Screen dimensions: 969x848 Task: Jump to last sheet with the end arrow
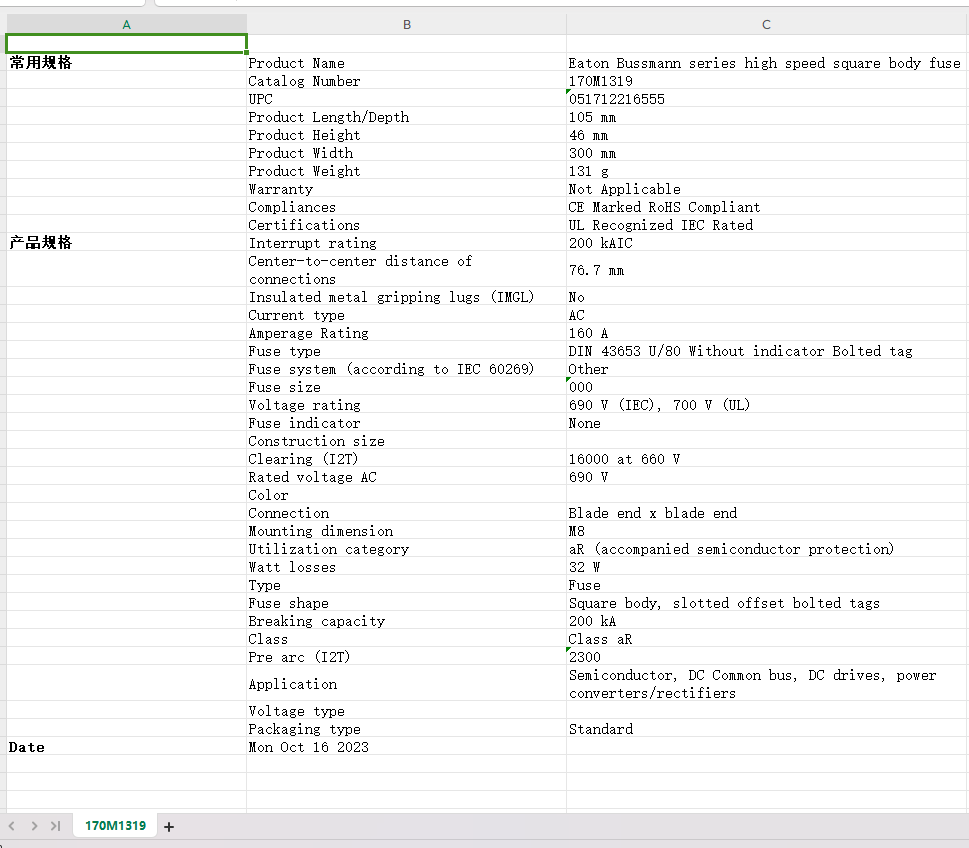56,826
